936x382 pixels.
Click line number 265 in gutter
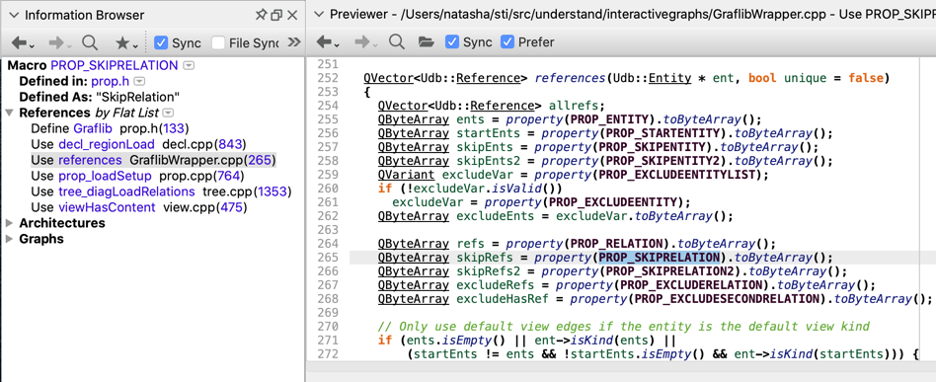pyautogui.click(x=328, y=257)
